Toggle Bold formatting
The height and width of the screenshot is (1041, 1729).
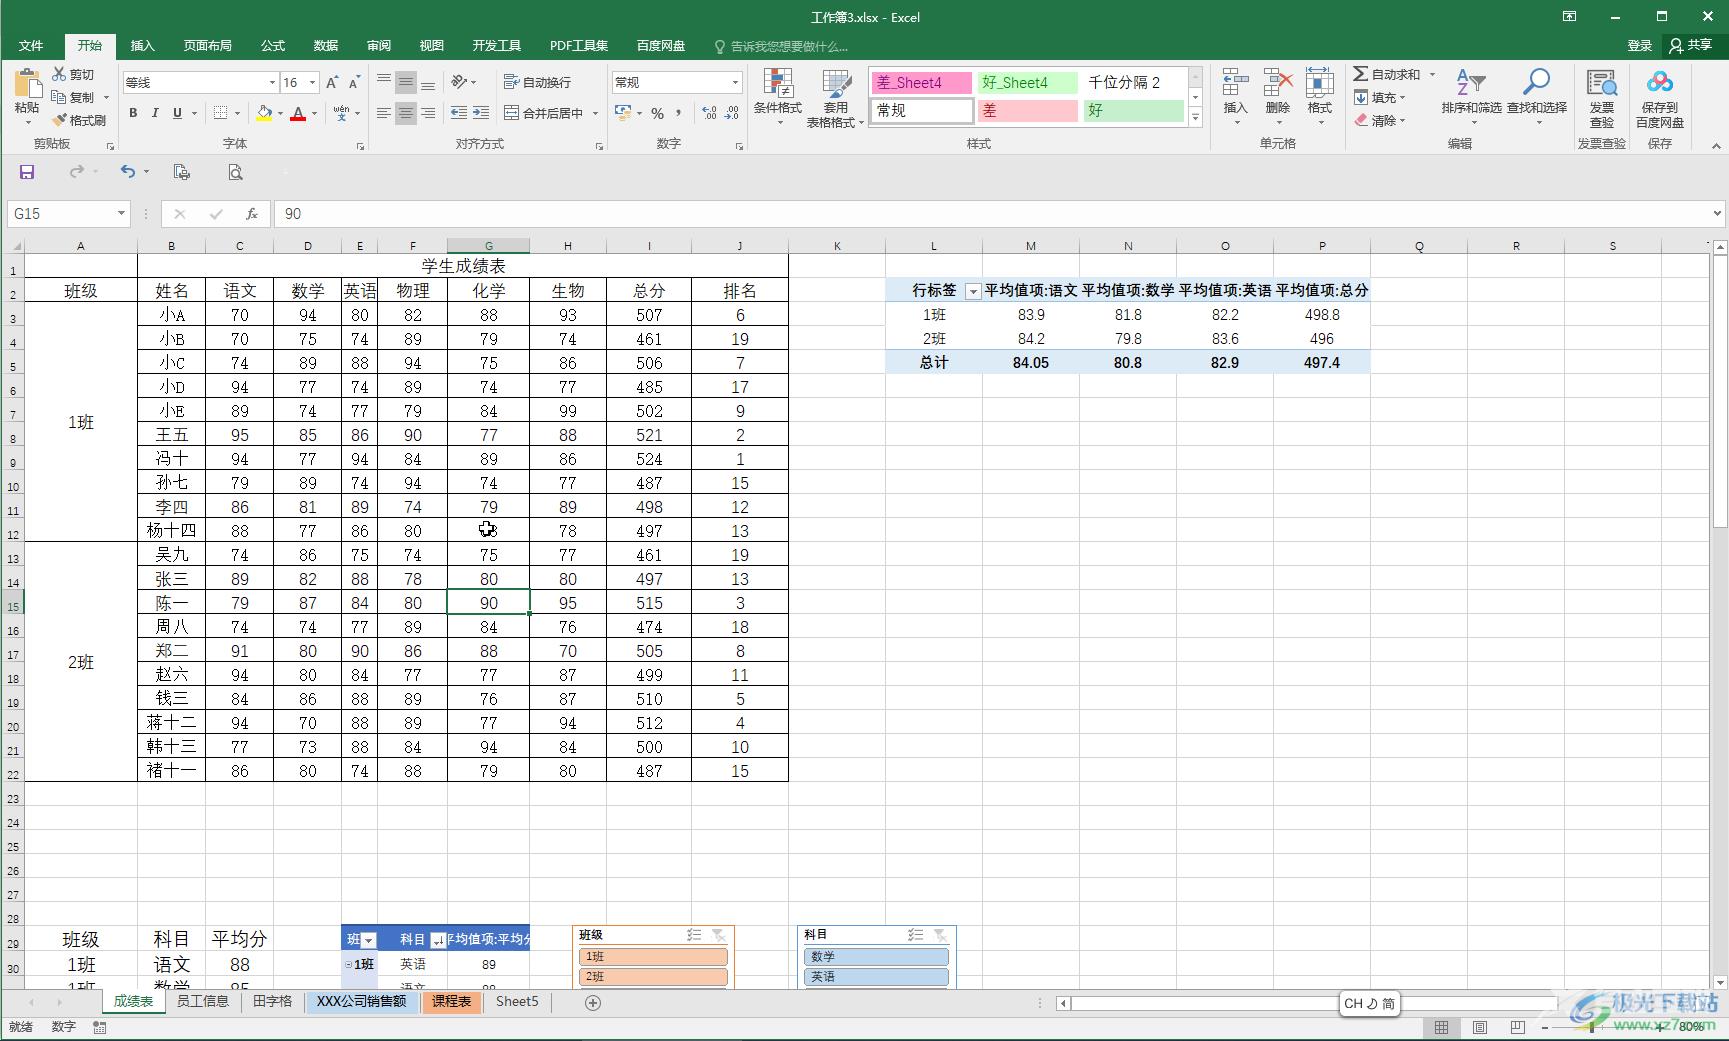pos(133,113)
